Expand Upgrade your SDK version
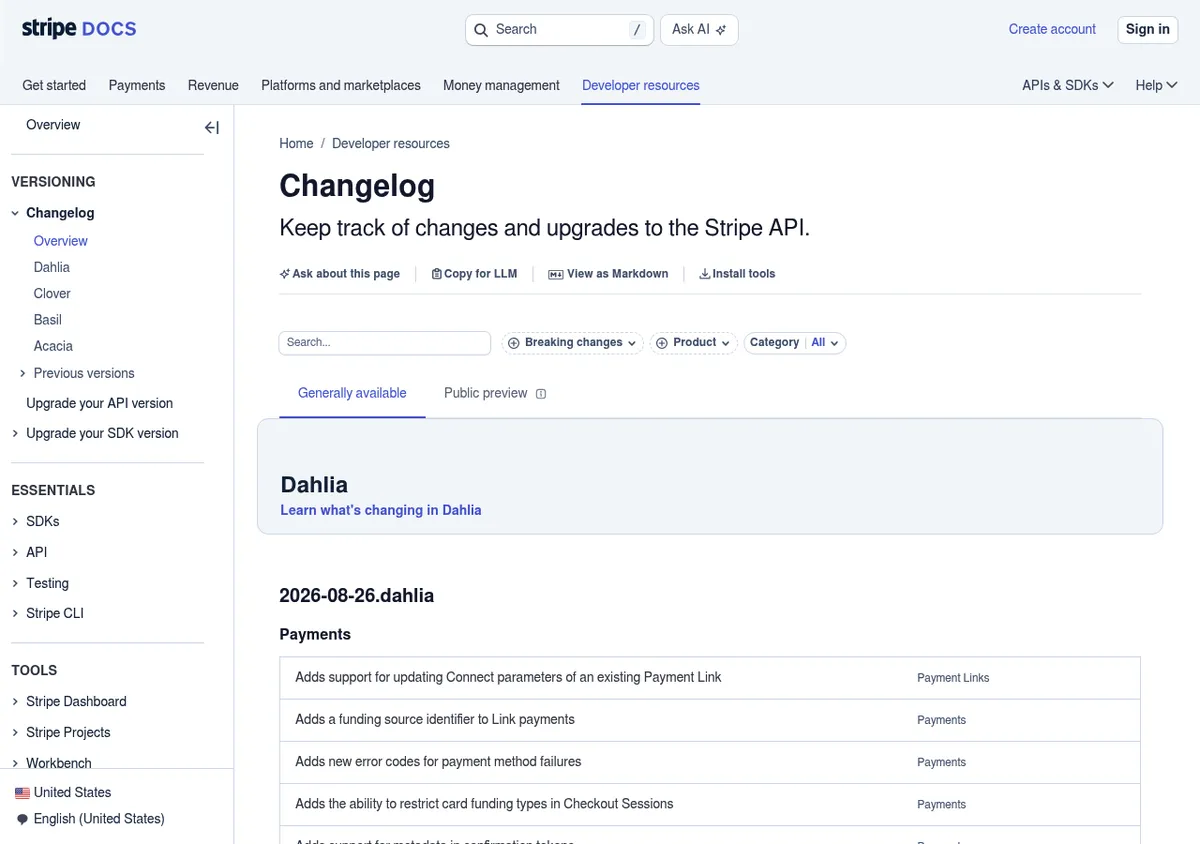 click(x=15, y=433)
